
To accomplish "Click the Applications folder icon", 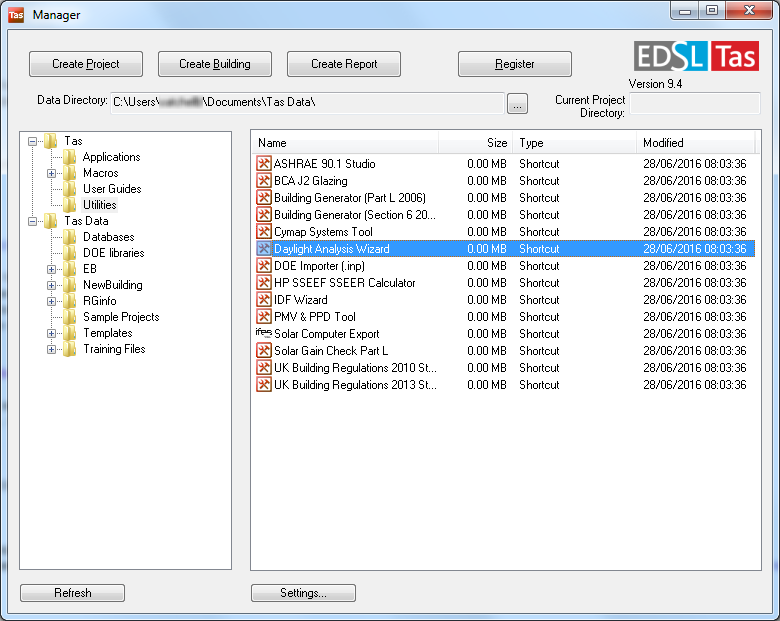I will (70, 157).
